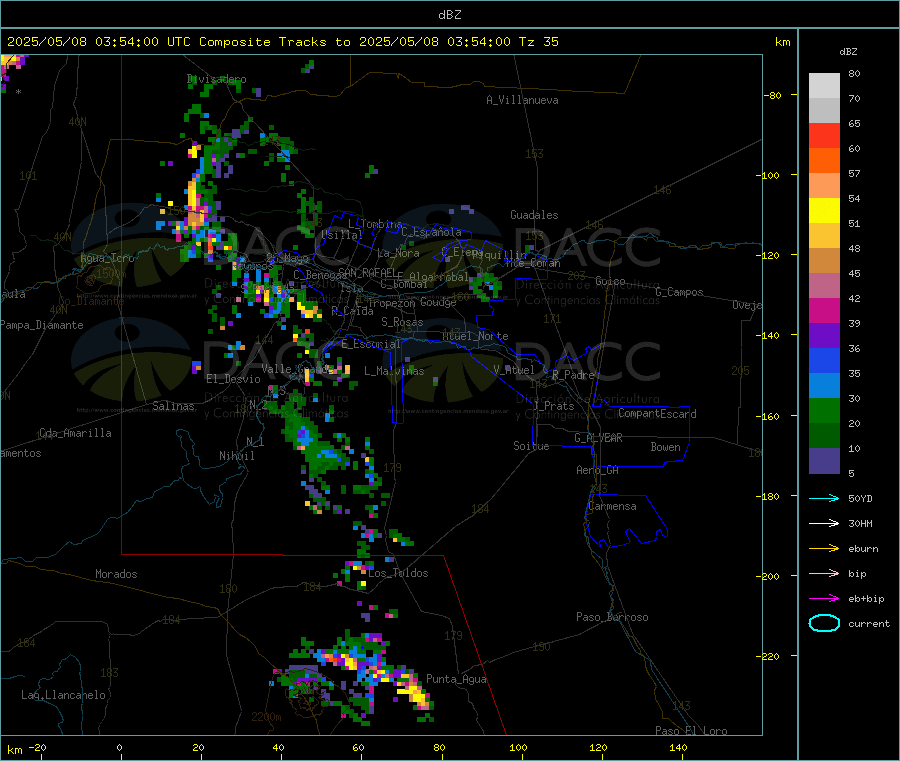Select the magenta 39 dBZ color swatch
900x761 pixels.
(824, 310)
